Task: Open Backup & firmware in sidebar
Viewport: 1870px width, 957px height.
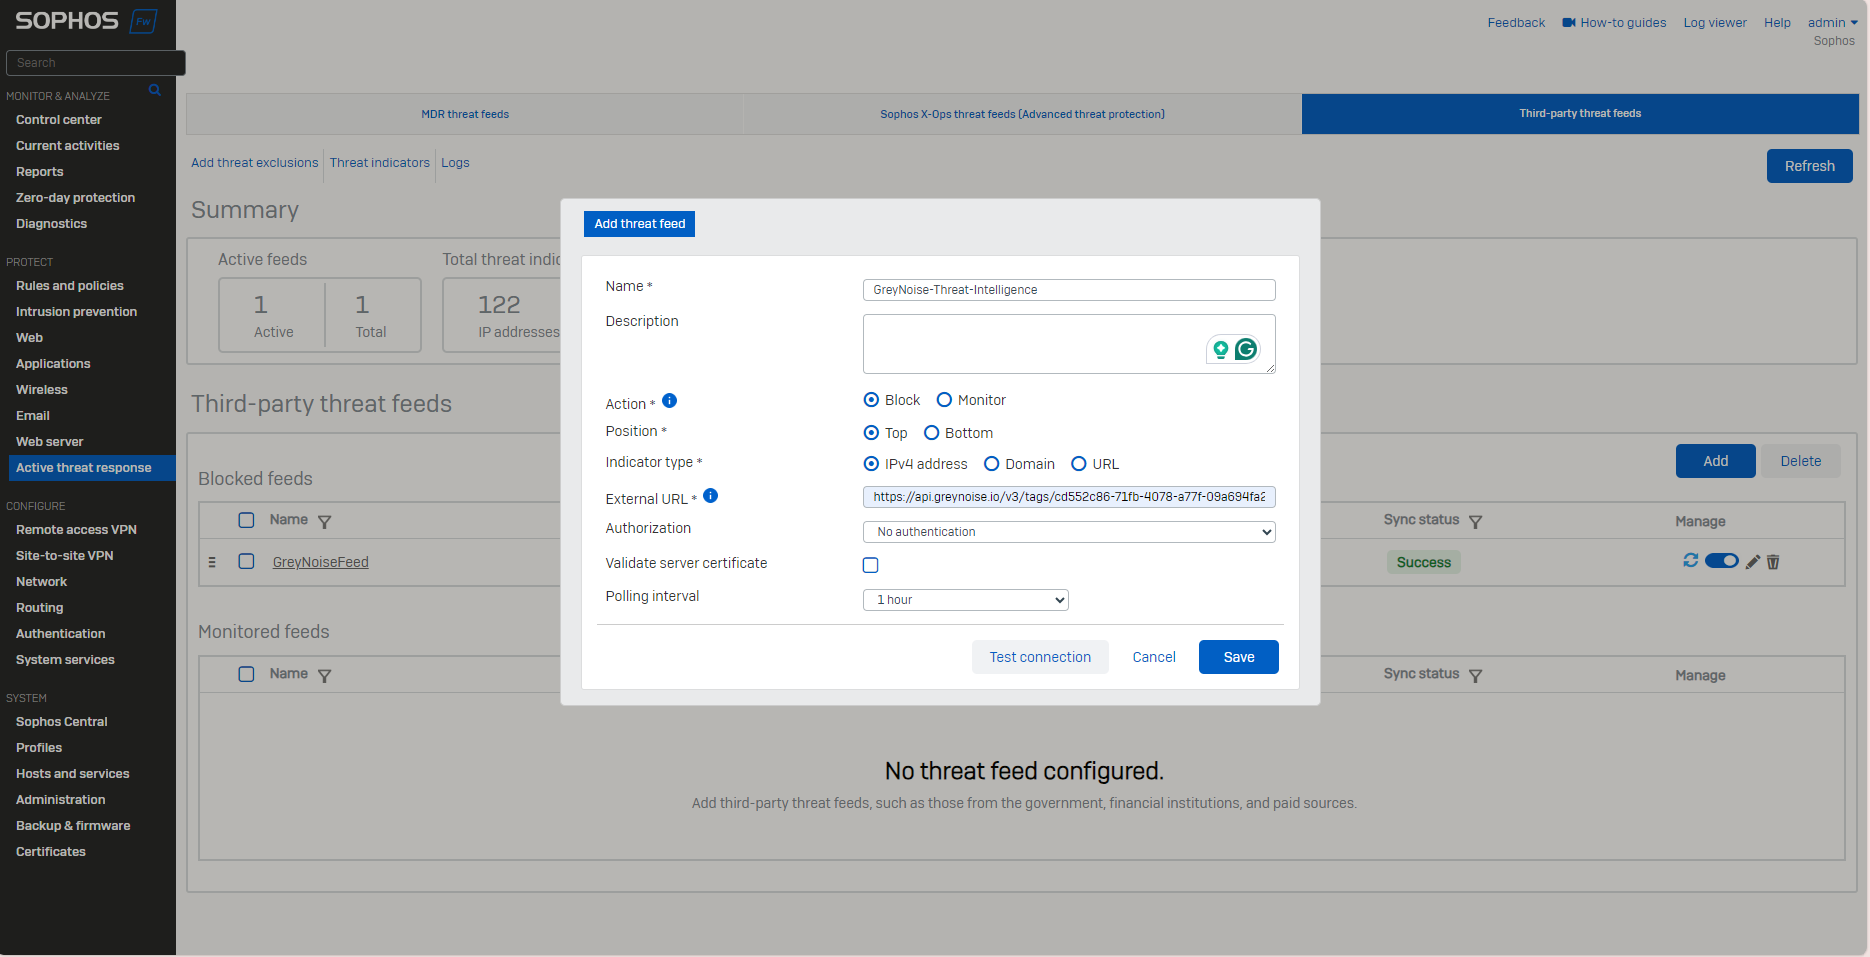Action: (x=73, y=826)
